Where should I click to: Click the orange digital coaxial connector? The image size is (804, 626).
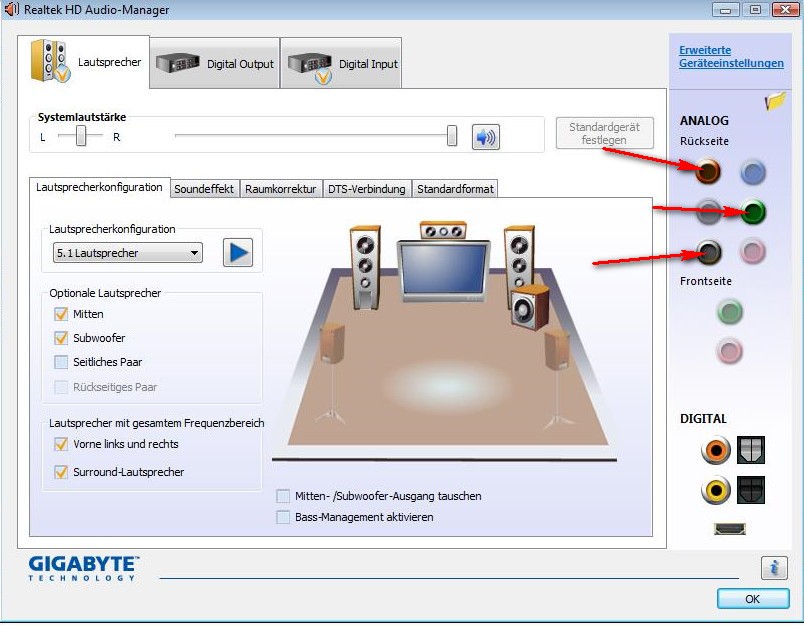[715, 450]
